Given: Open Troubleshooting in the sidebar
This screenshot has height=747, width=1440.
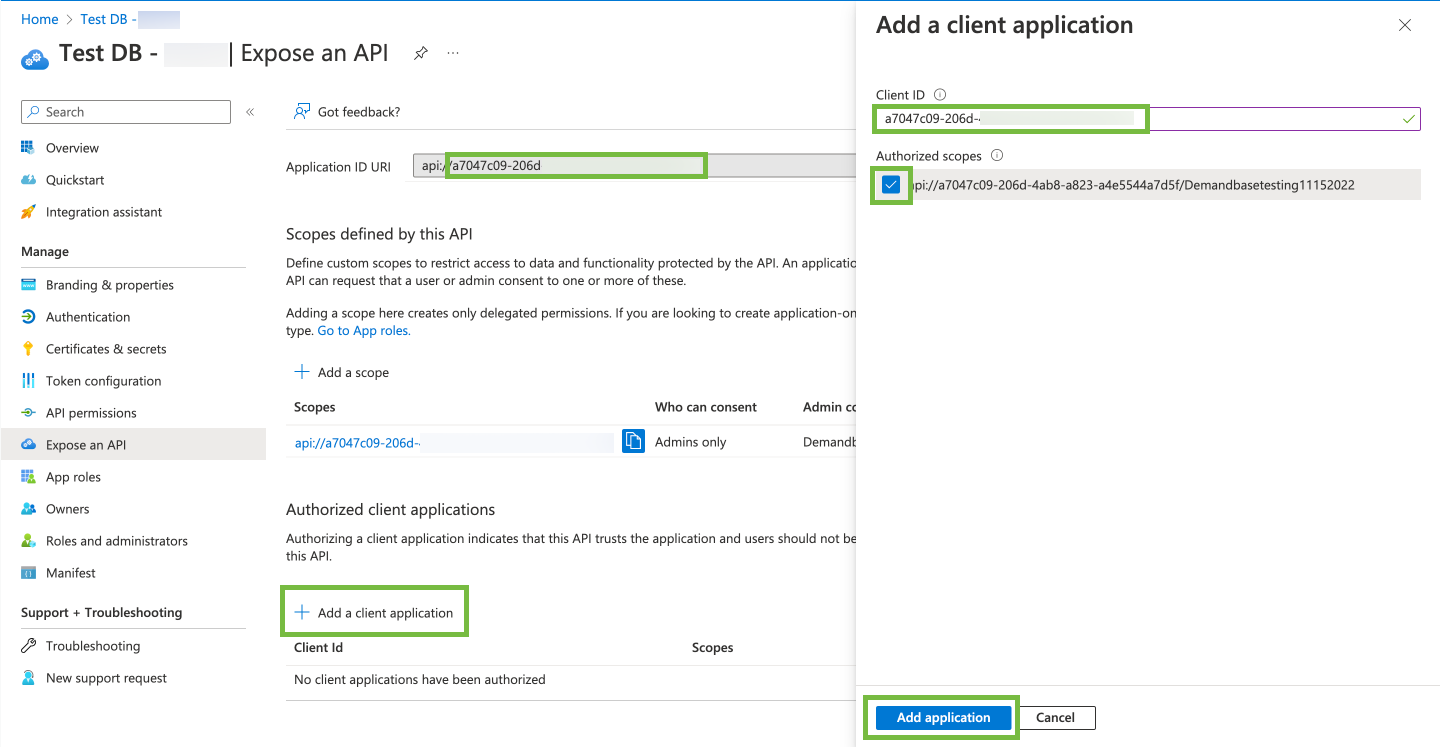Looking at the screenshot, I should tap(93, 646).
